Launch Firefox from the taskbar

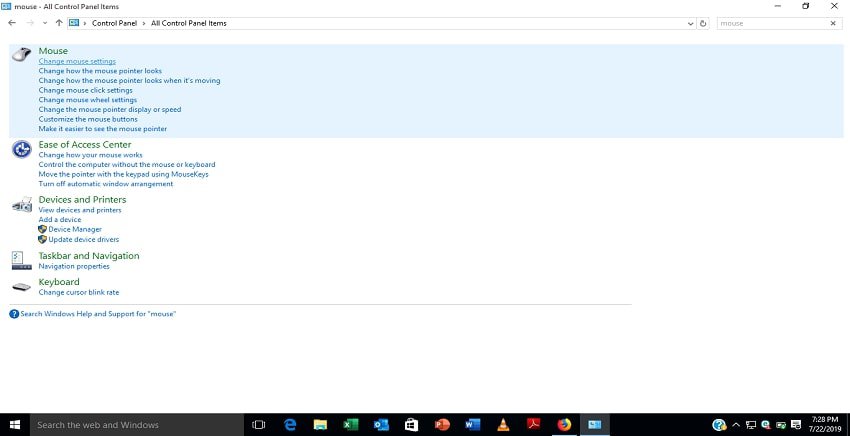[x=564, y=425]
